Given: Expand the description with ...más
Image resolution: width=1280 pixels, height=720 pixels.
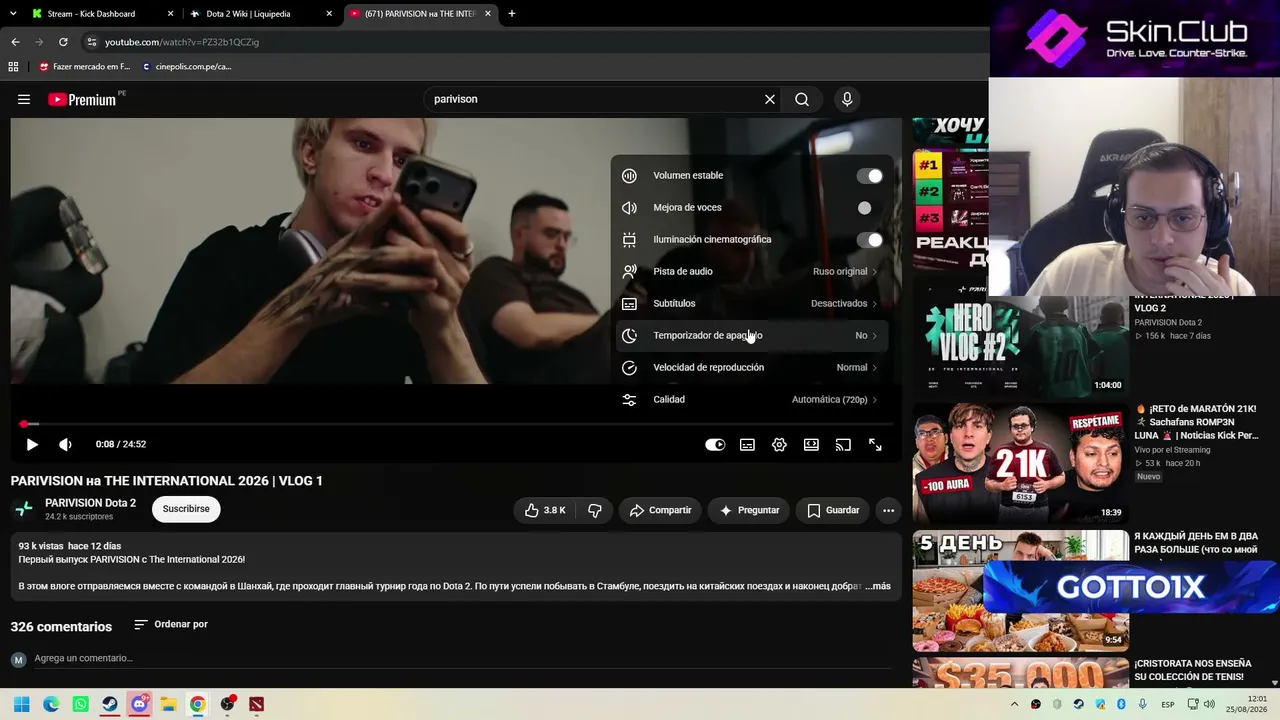Looking at the screenshot, I should click(878, 586).
